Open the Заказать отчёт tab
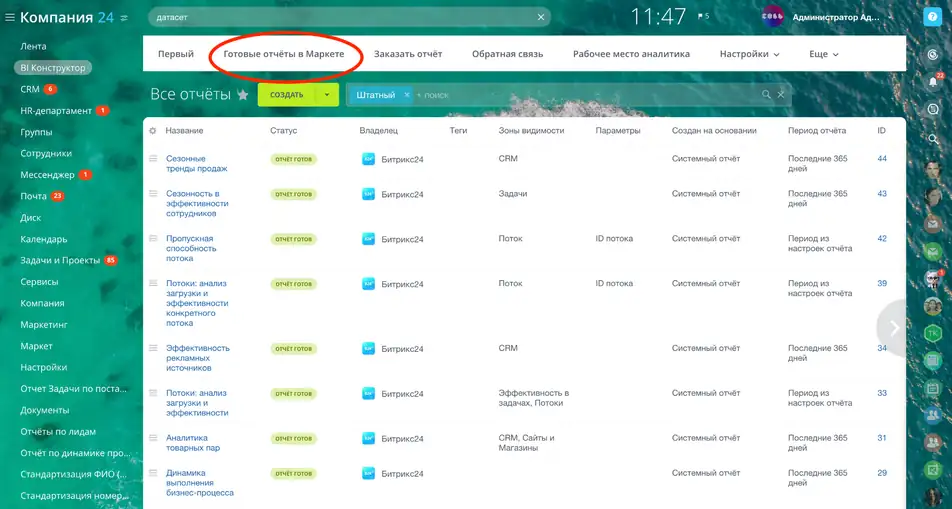Screen dimensions: 952x509 point(408,54)
